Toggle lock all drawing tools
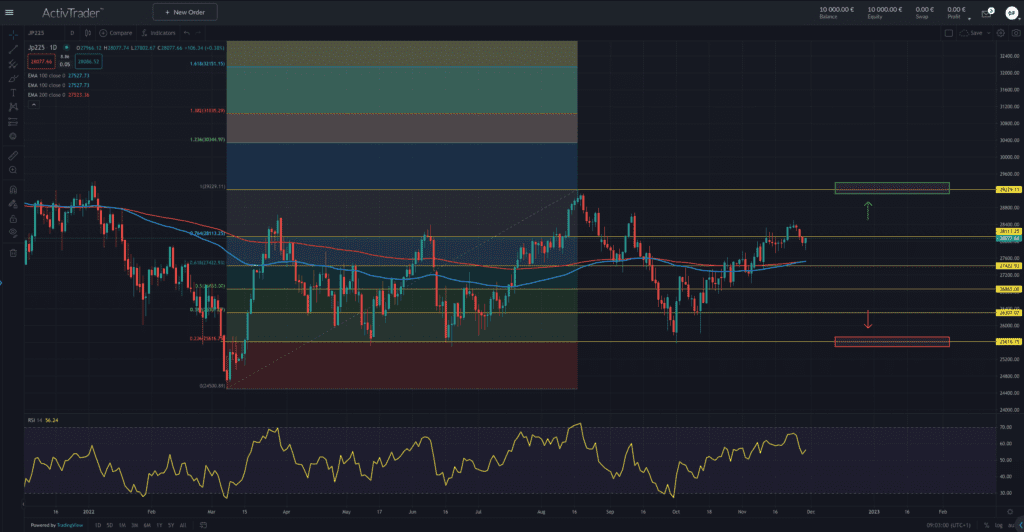This screenshot has width=1024, height=532. pyautogui.click(x=13, y=218)
